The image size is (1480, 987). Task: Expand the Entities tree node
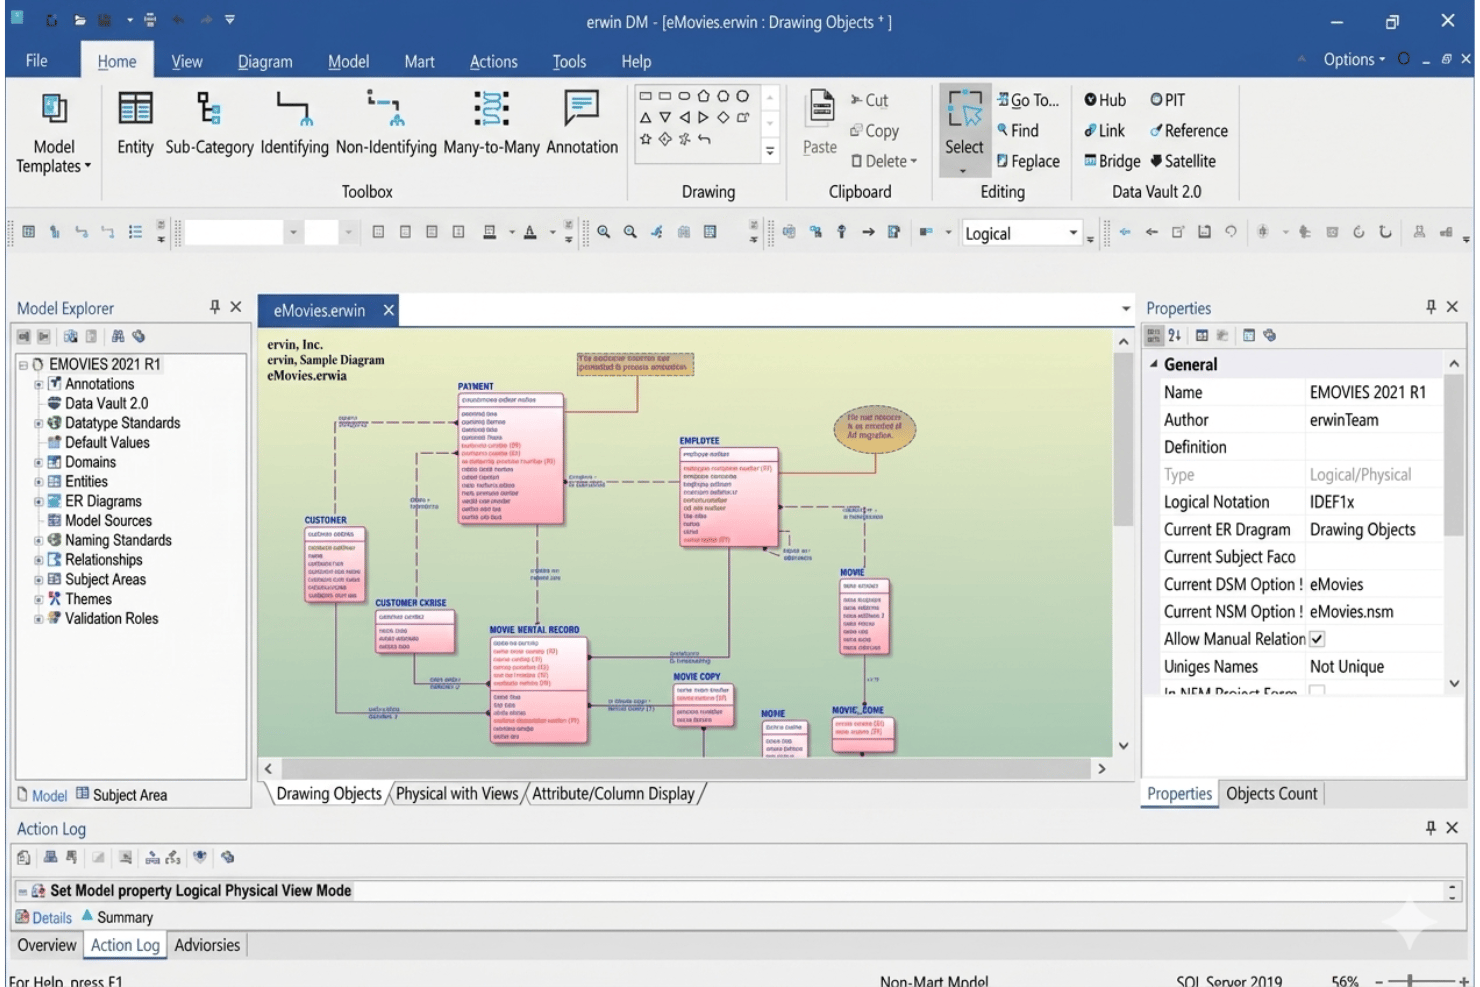[x=39, y=482]
